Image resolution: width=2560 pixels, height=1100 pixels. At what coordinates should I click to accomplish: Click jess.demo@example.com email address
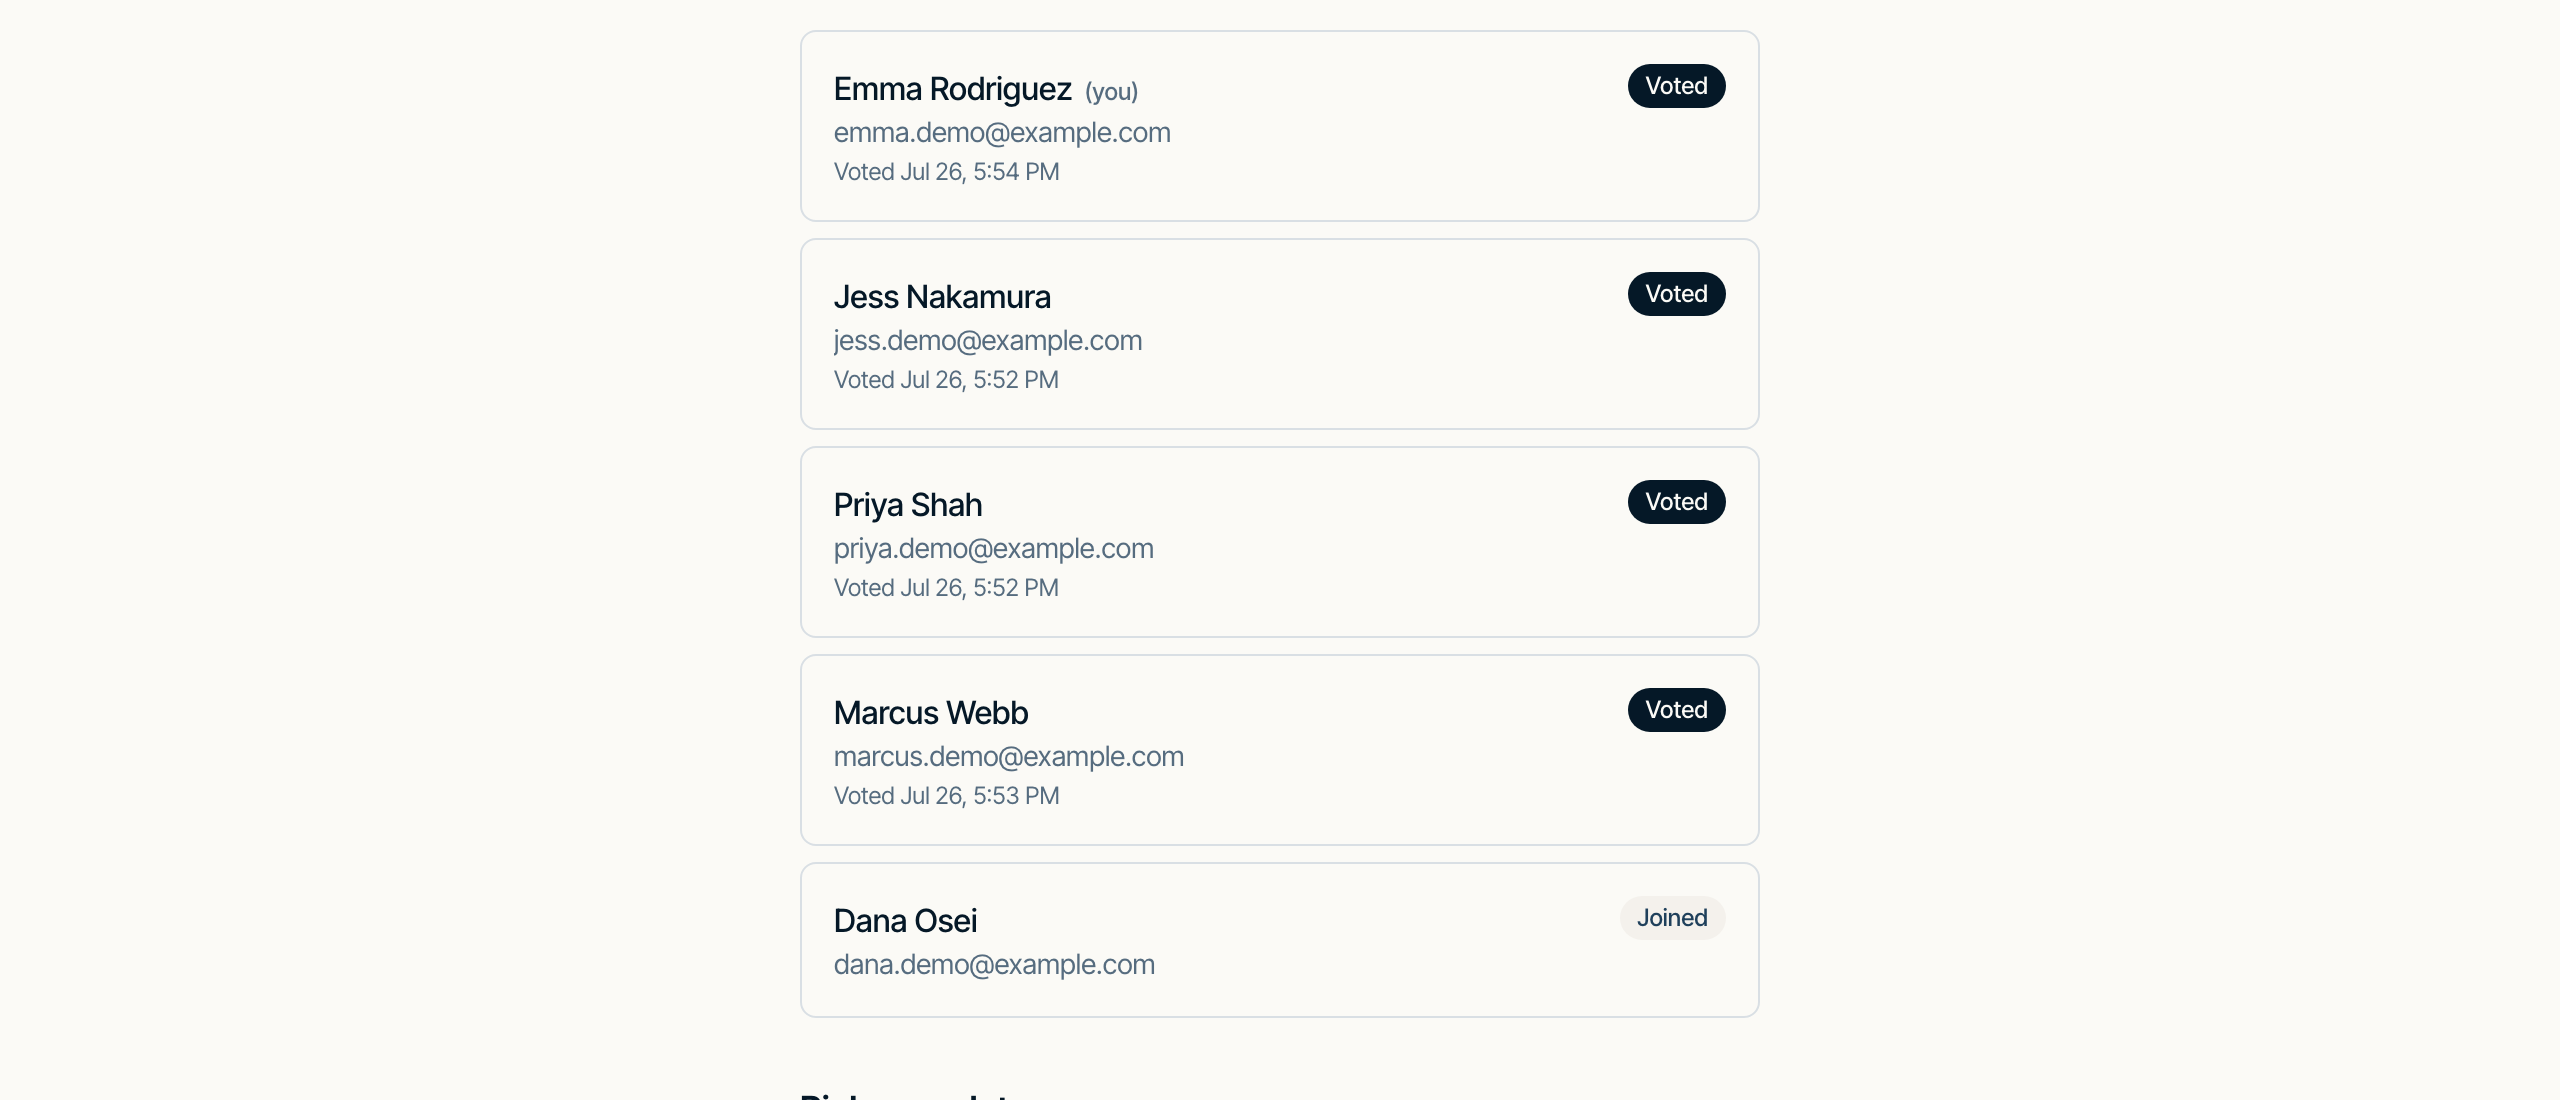(988, 341)
